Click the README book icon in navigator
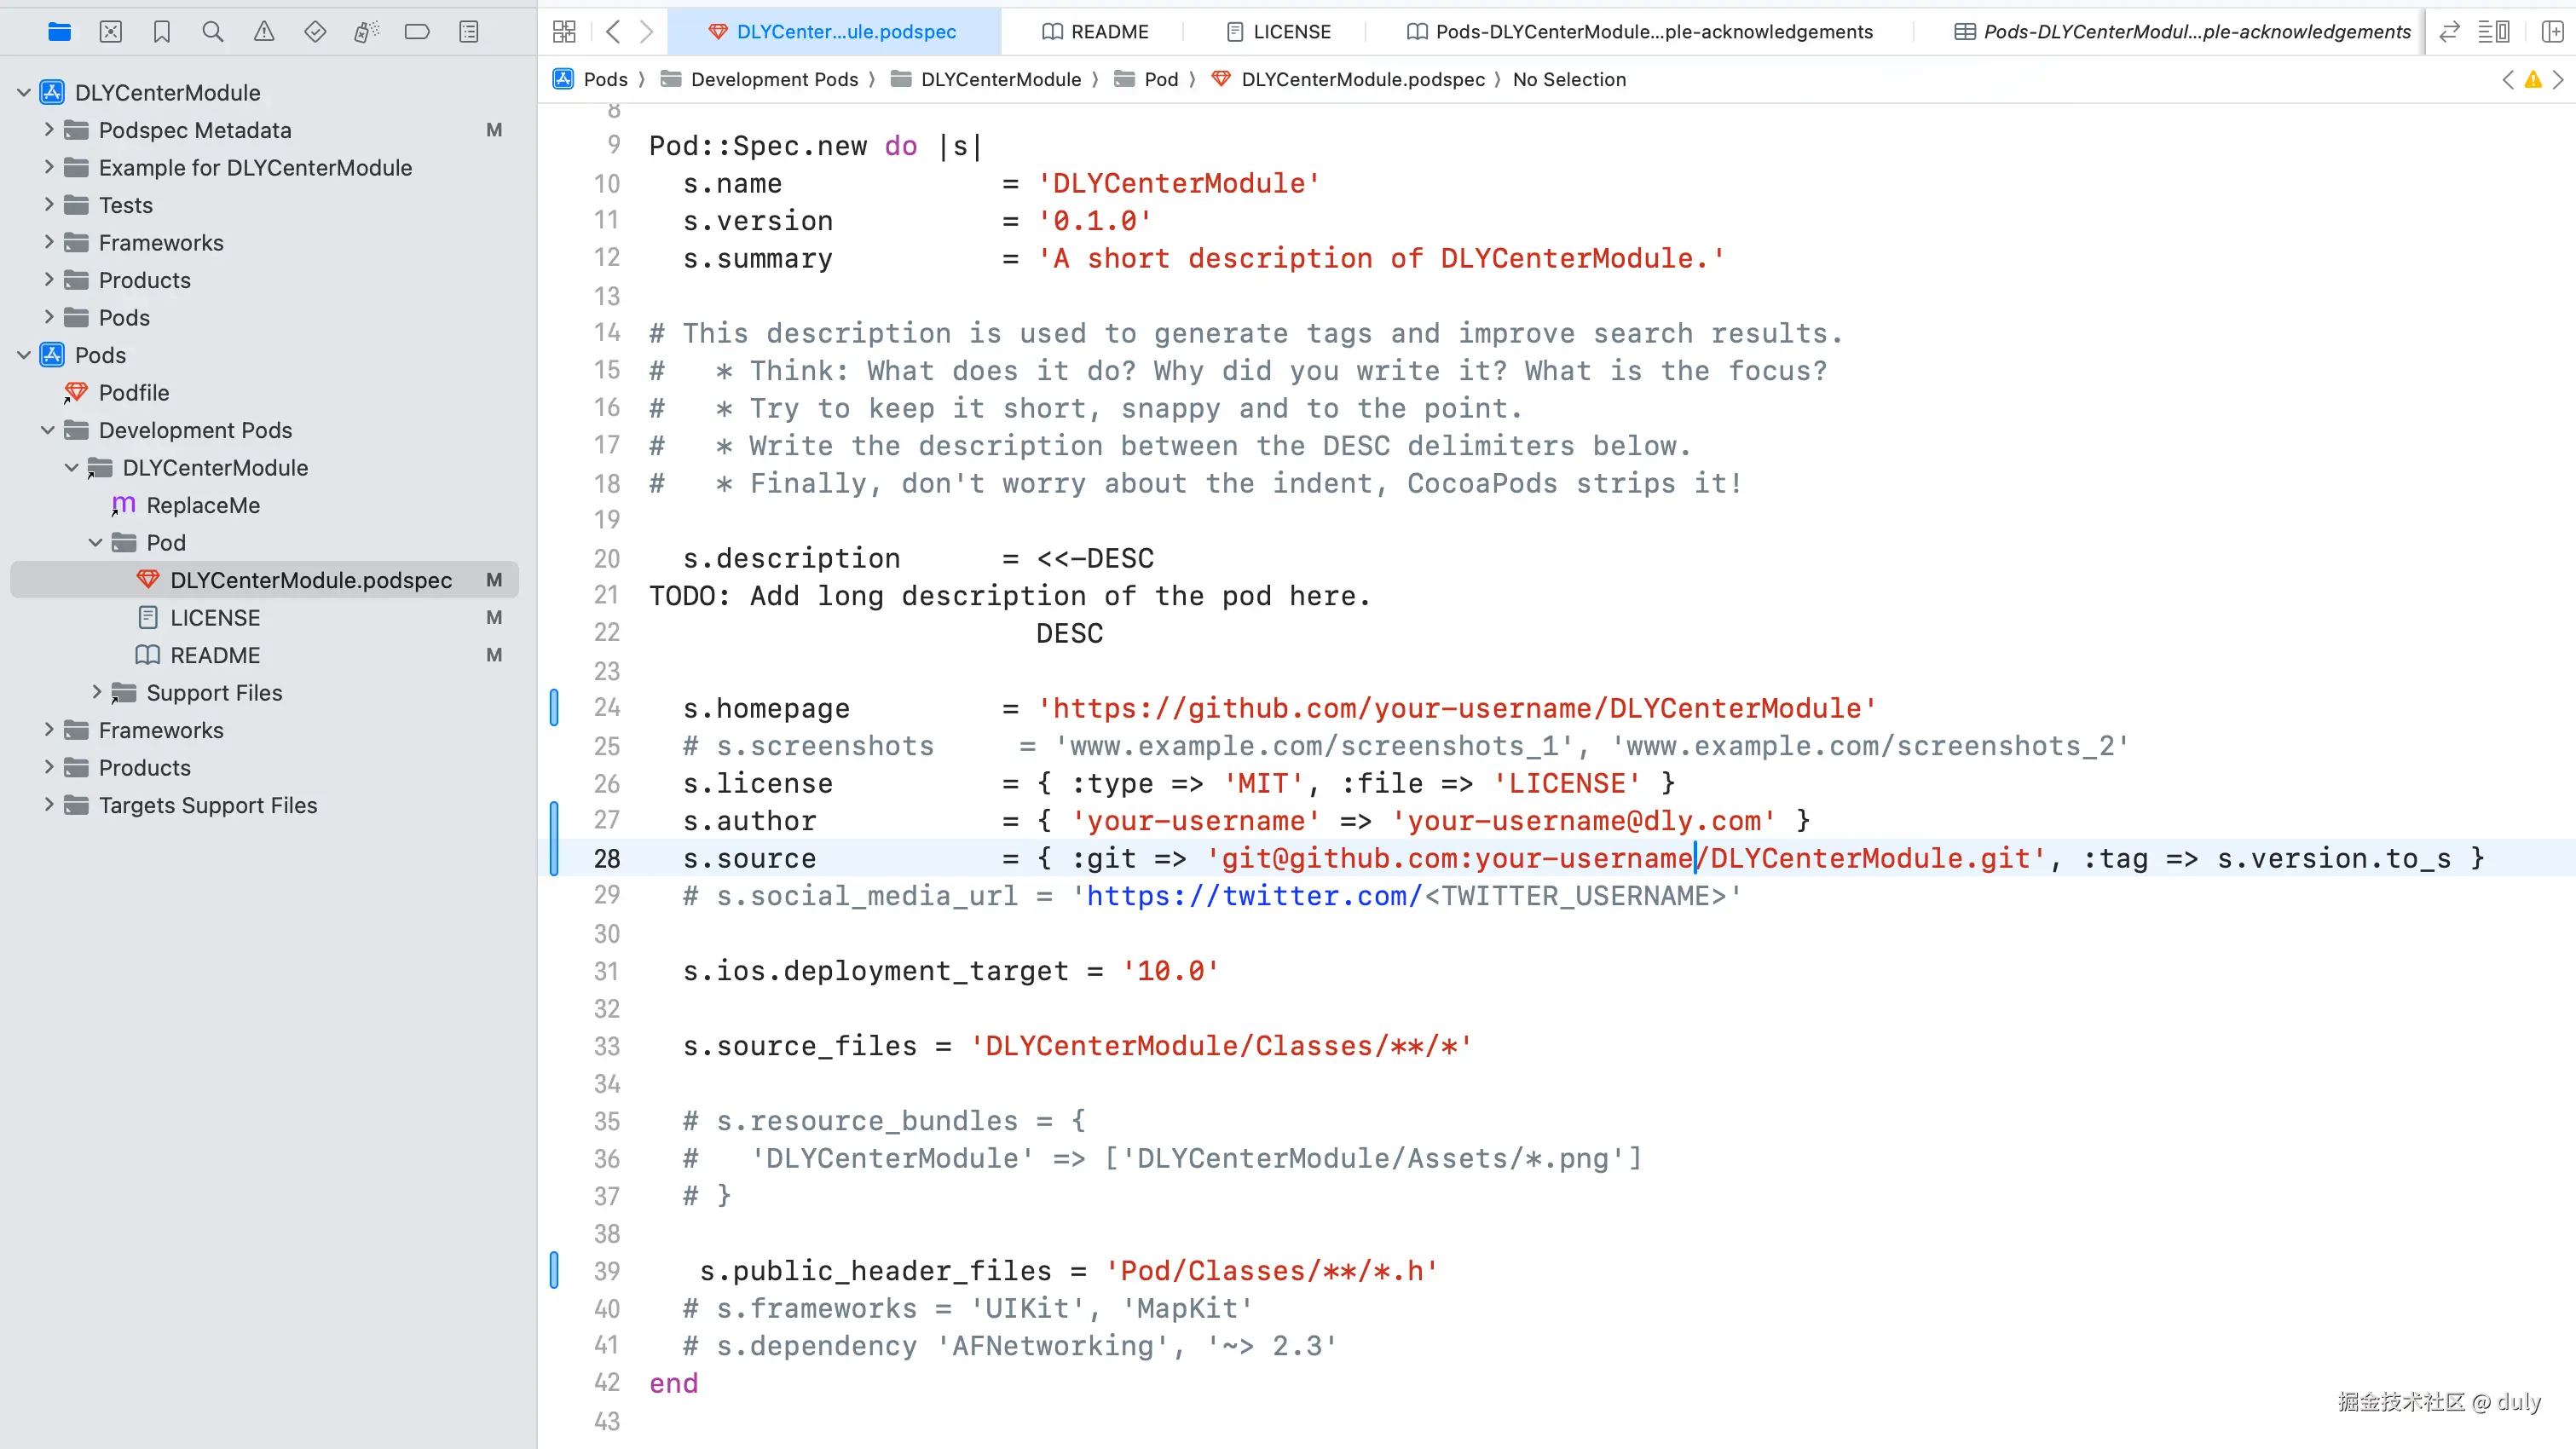2576x1449 pixels. pos(148,655)
